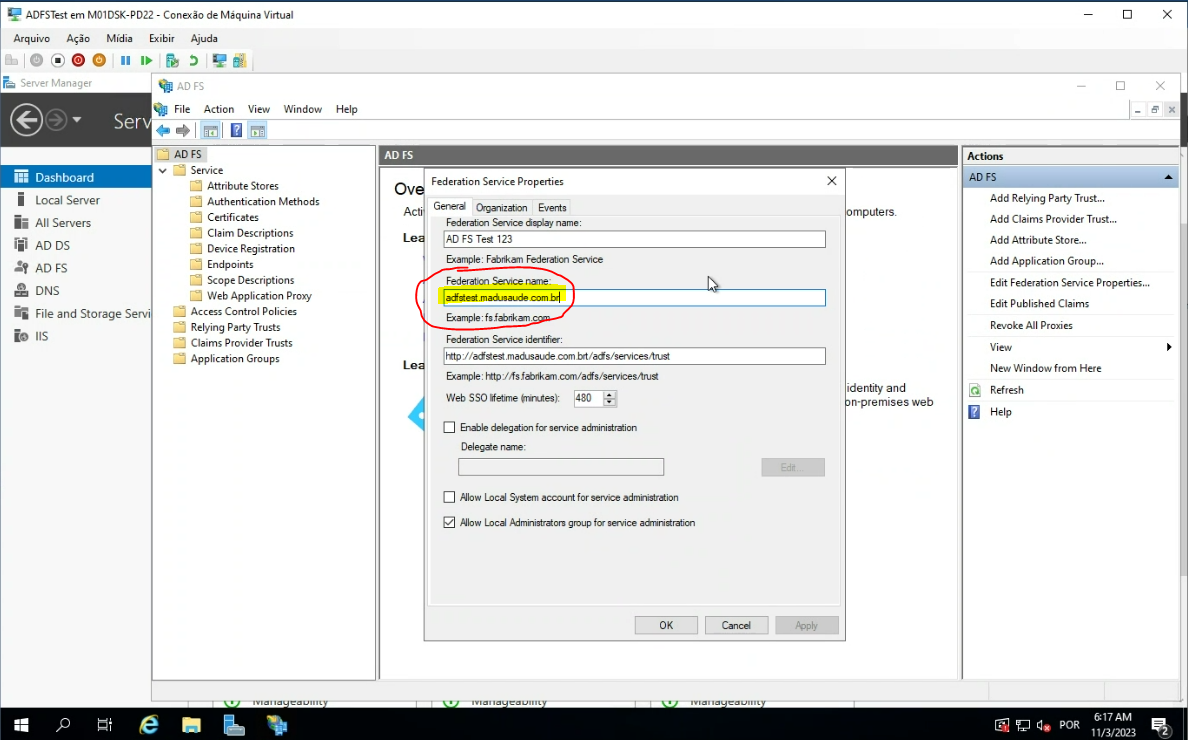1188x740 pixels.
Task: Expand the View submenu arrow in Actions
Action: (1169, 347)
